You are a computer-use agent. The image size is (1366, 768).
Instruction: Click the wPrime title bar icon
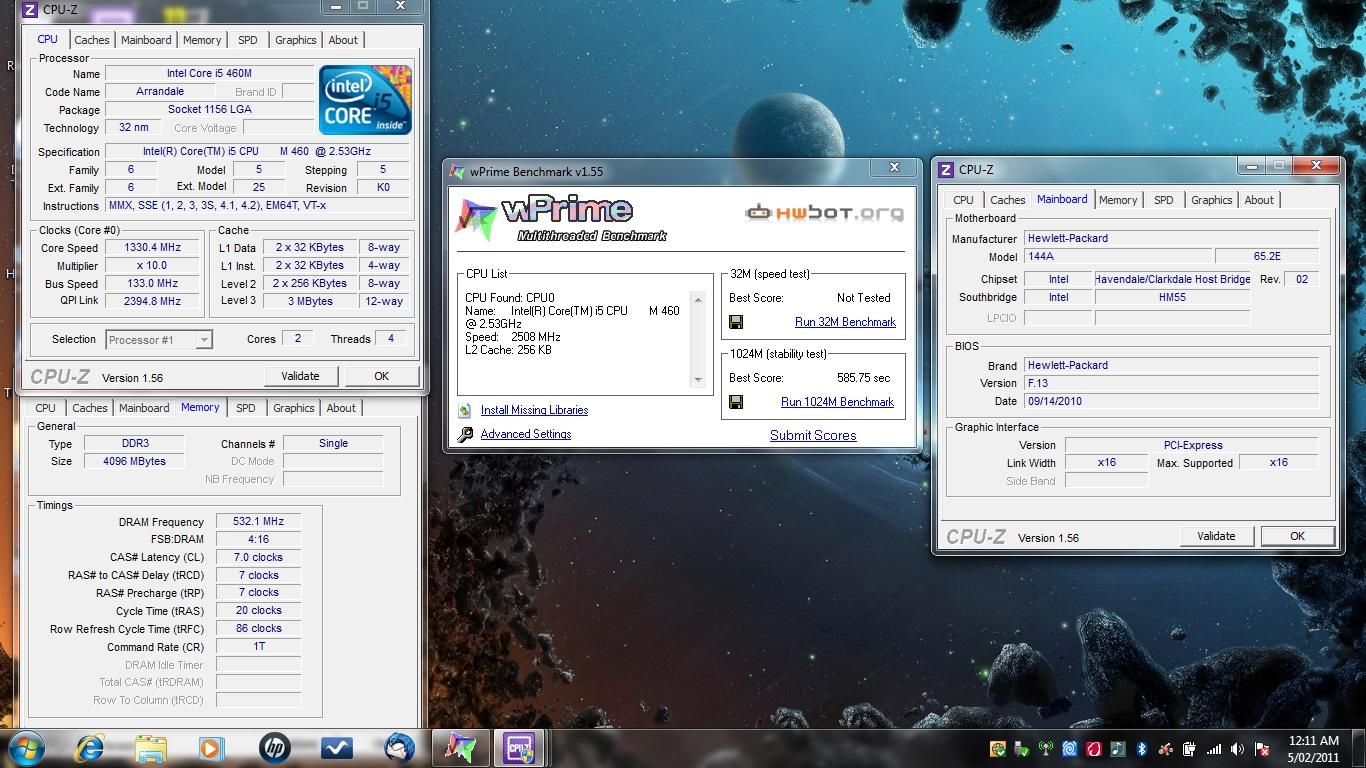click(457, 171)
